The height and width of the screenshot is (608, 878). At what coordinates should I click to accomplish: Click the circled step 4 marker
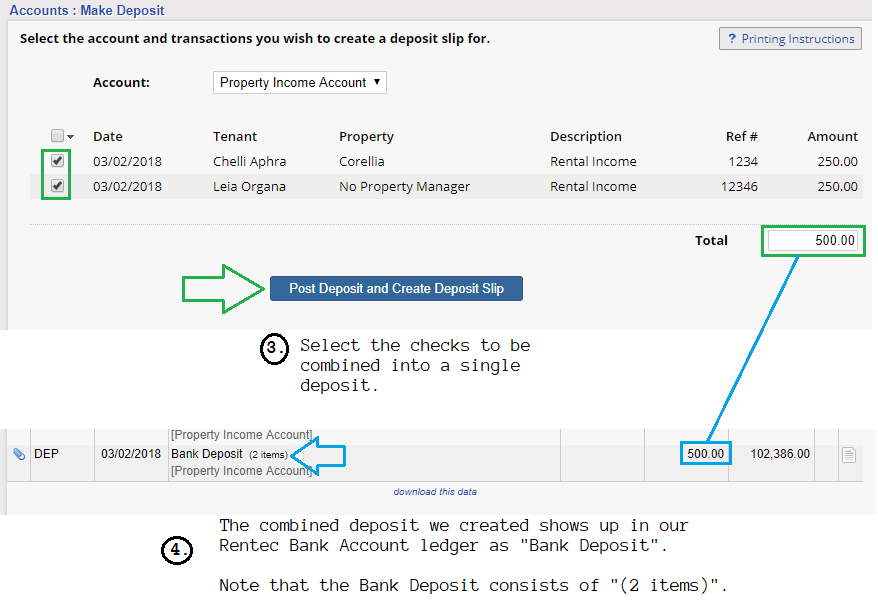(175, 551)
